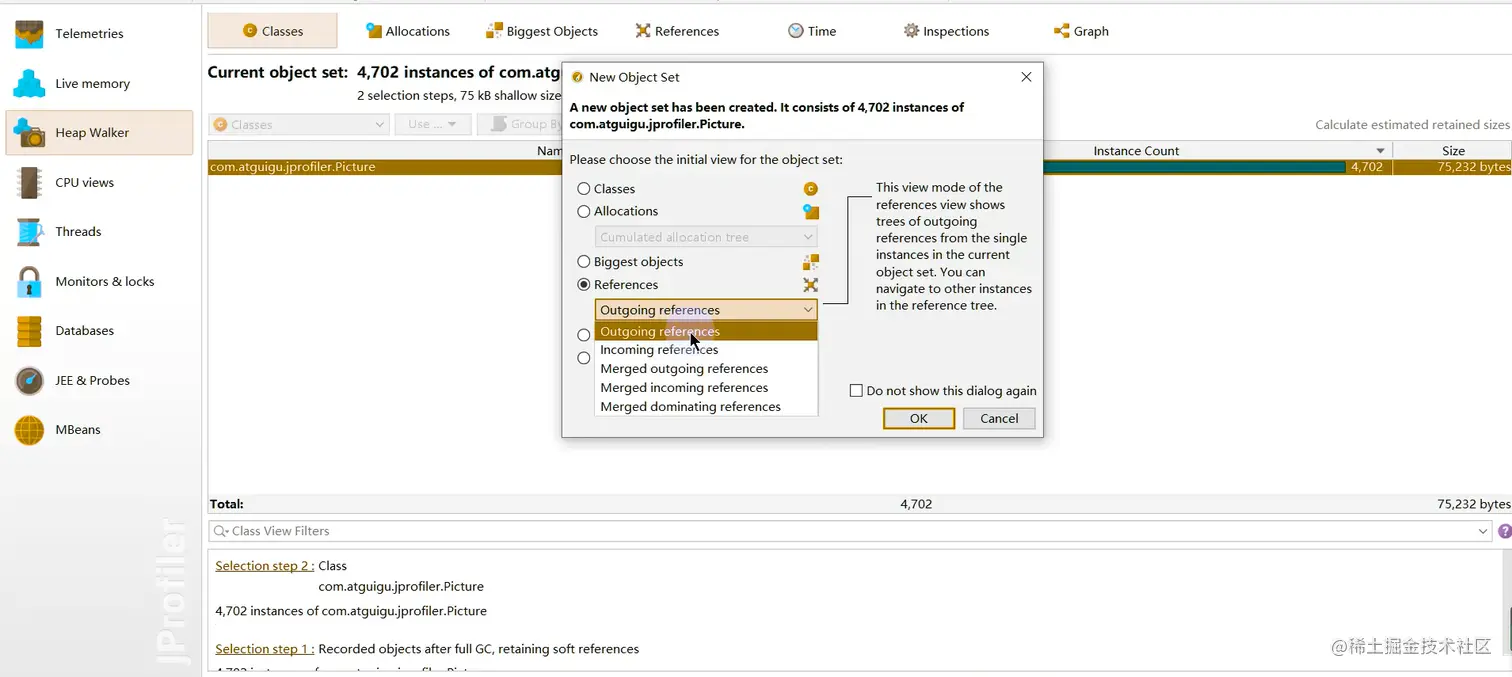The height and width of the screenshot is (677, 1512).
Task: Switch to the Time tab
Action: [x=811, y=31]
